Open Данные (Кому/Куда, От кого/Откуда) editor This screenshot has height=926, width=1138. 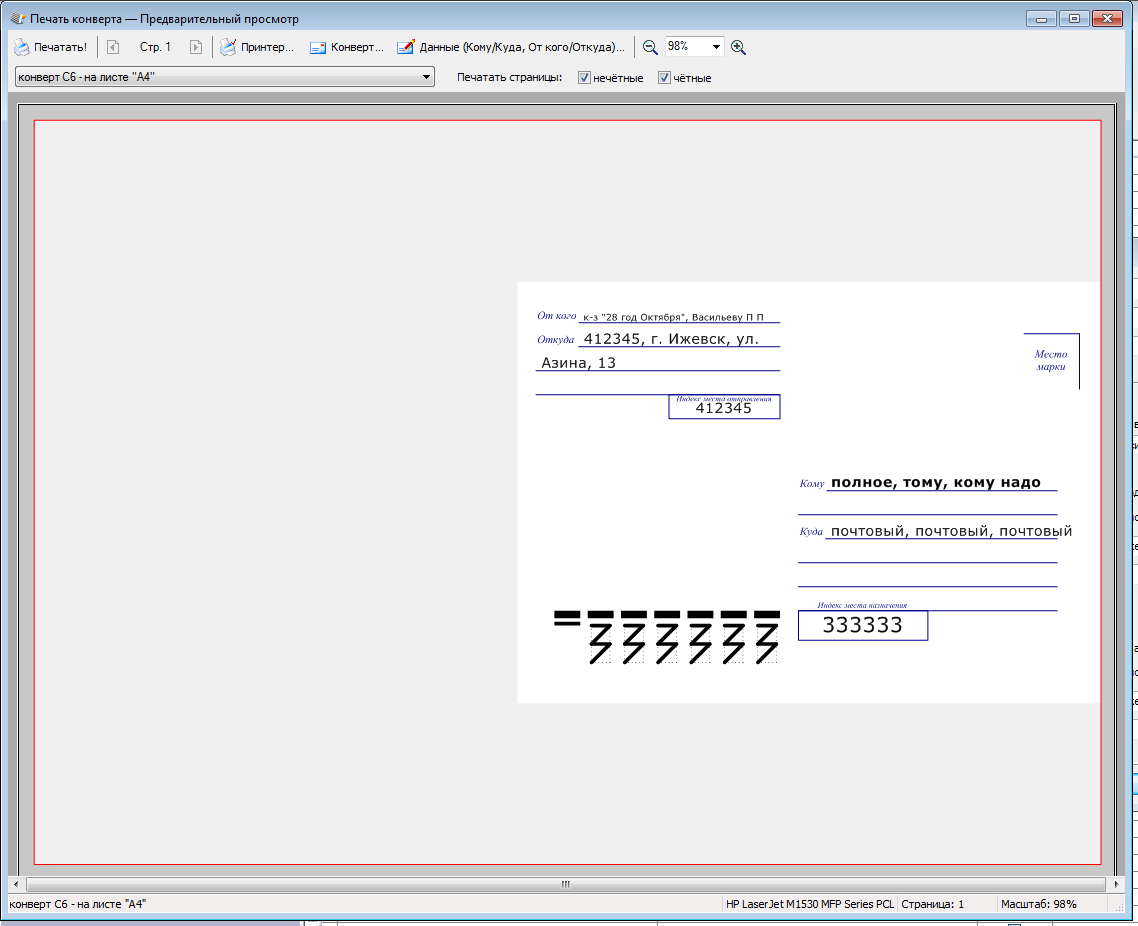[512, 47]
